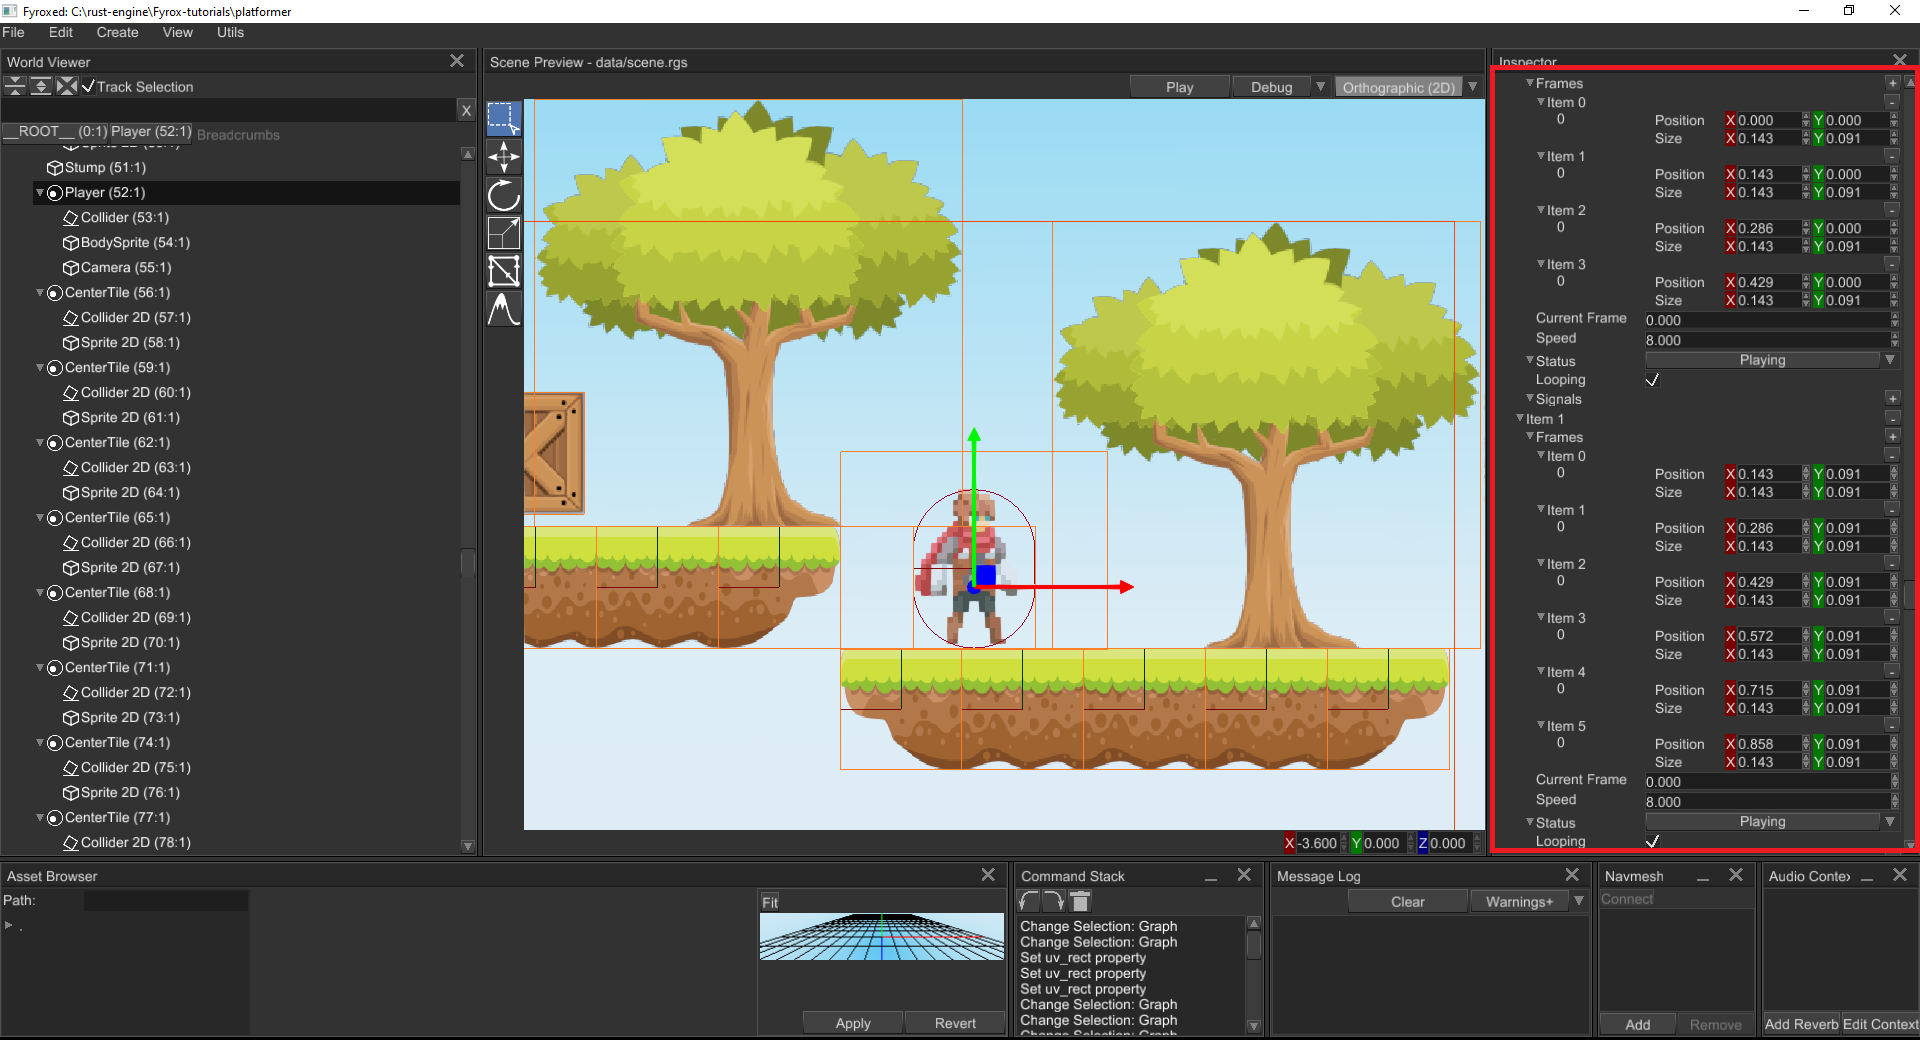Activate the Scale tool
Image resolution: width=1920 pixels, height=1040 pixels.
pyautogui.click(x=504, y=233)
